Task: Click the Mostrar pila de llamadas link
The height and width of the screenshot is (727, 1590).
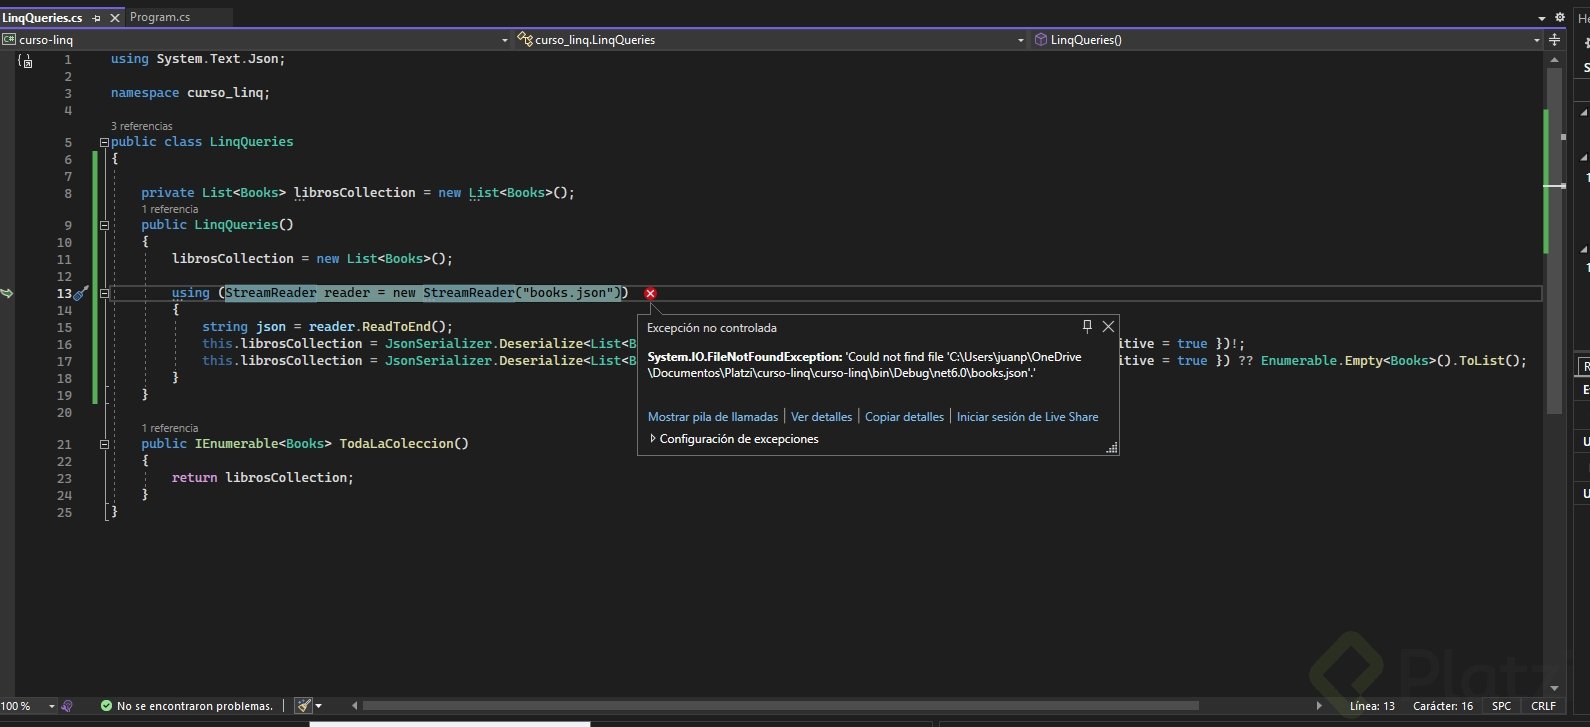Action: (x=712, y=417)
